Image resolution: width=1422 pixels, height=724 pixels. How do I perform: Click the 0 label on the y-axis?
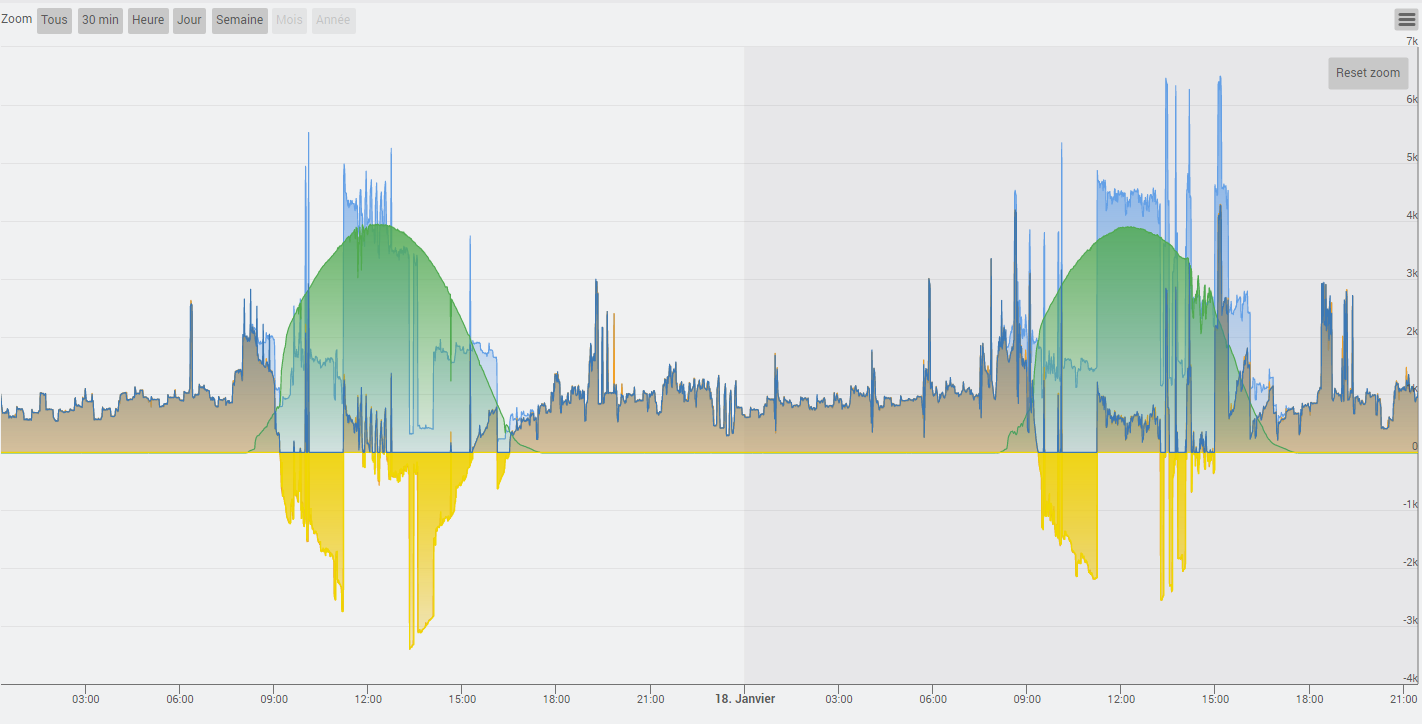[x=1414, y=446]
